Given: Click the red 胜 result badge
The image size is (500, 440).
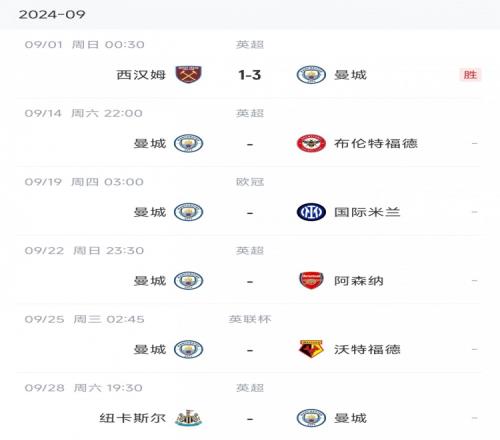Looking at the screenshot, I should click(x=470, y=75).
